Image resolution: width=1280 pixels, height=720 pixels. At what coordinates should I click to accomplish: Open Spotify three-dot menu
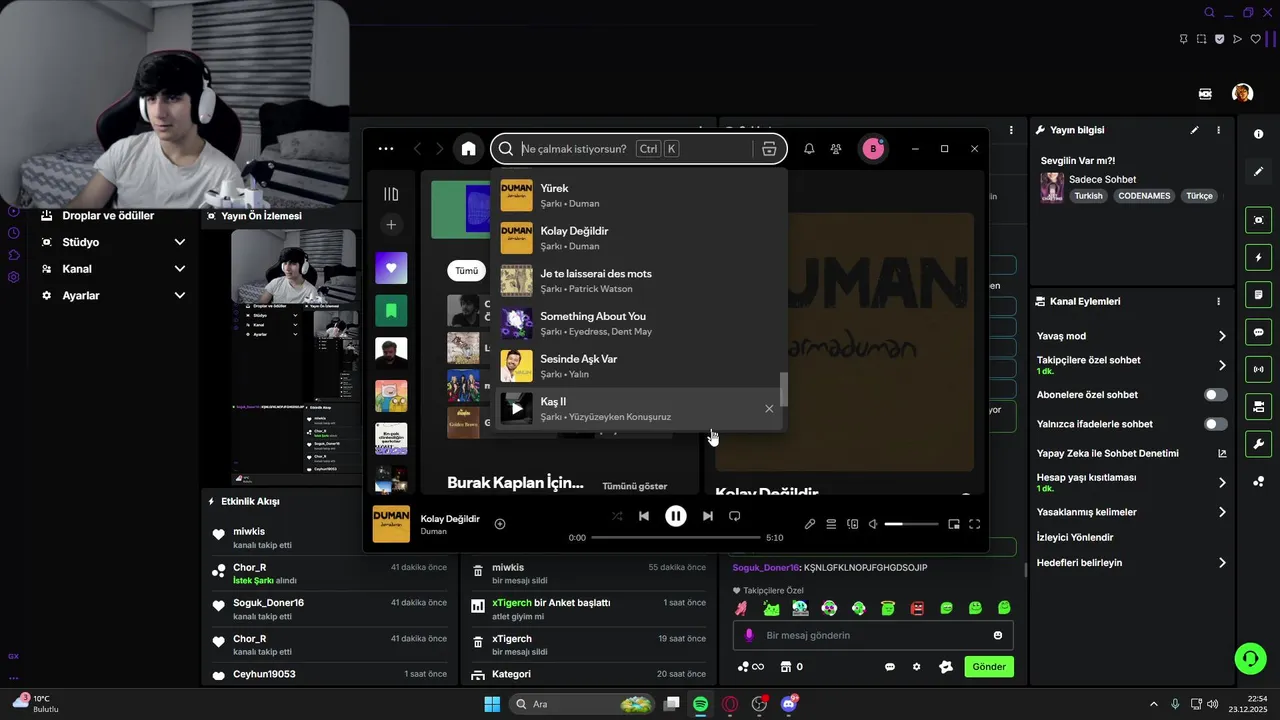[386, 149]
